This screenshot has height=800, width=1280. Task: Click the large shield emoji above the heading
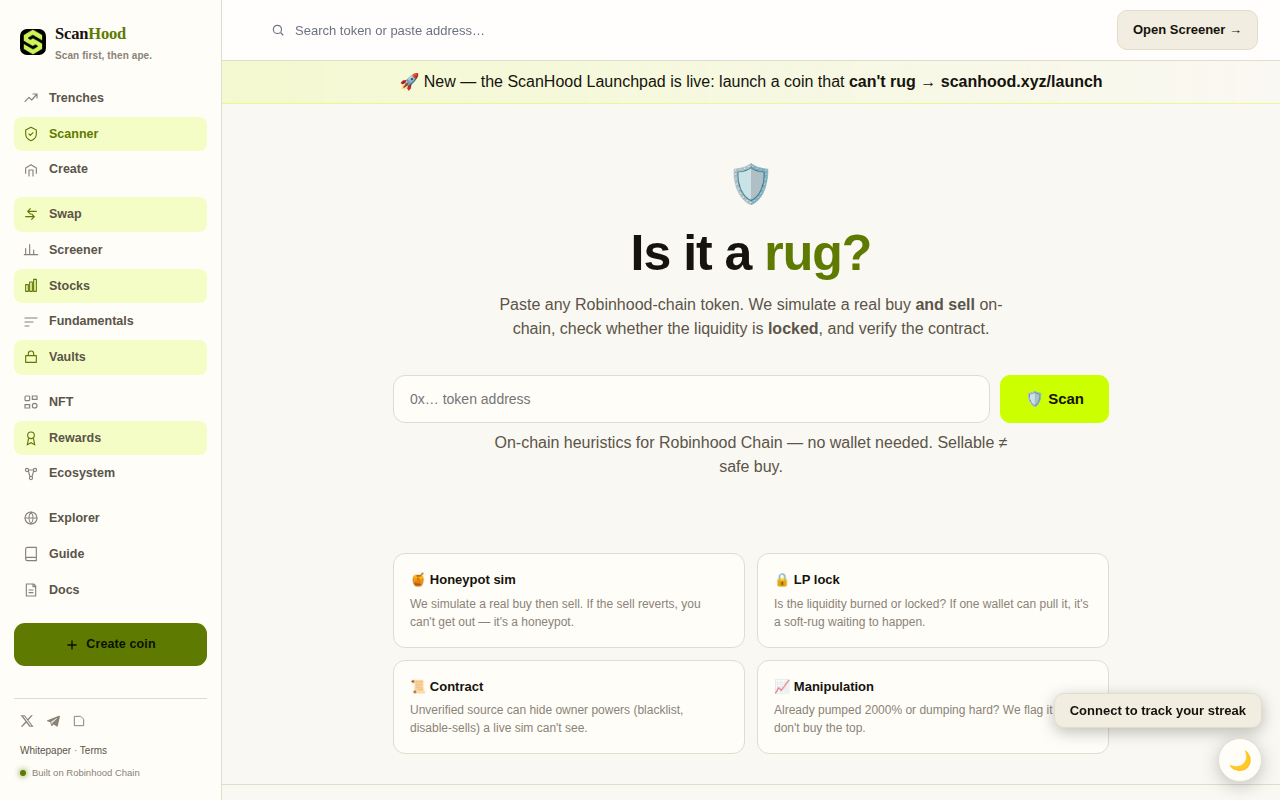(751, 184)
